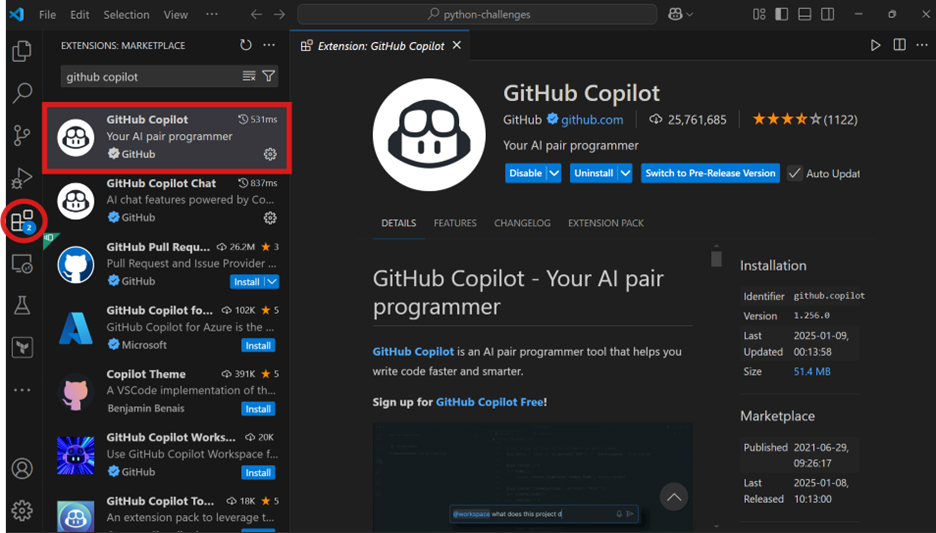Switch to the EXTENSION PACK tab
Viewport: 936px width, 533px height.
pos(606,223)
